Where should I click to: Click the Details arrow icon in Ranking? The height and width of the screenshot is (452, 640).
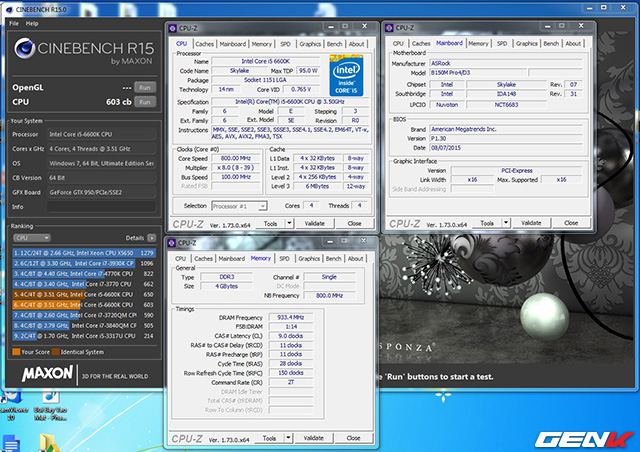[x=153, y=239]
